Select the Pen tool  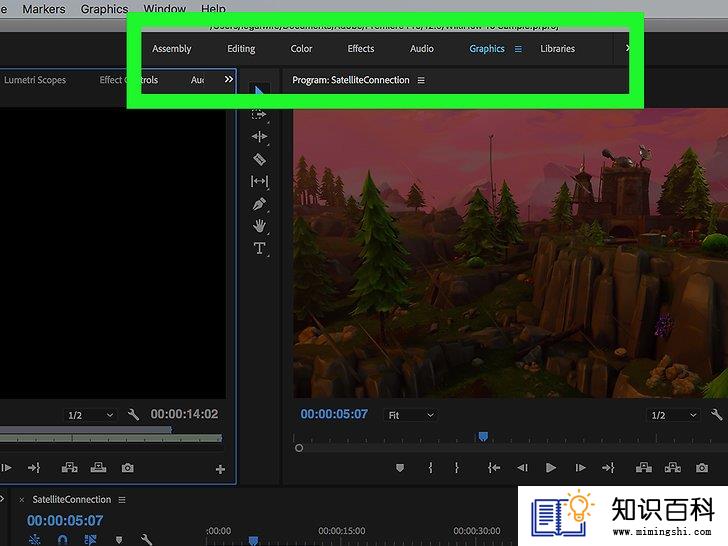pos(259,204)
